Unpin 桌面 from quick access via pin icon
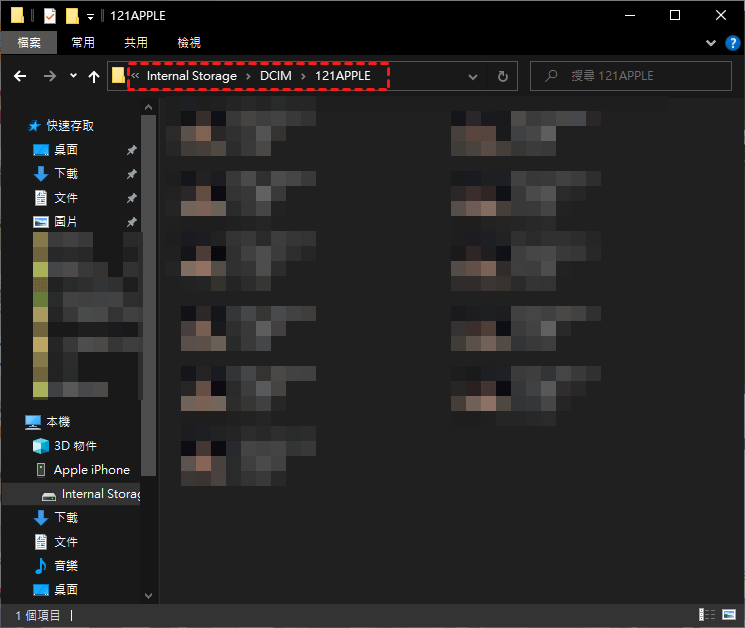Image resolution: width=745 pixels, height=628 pixels. (131, 150)
